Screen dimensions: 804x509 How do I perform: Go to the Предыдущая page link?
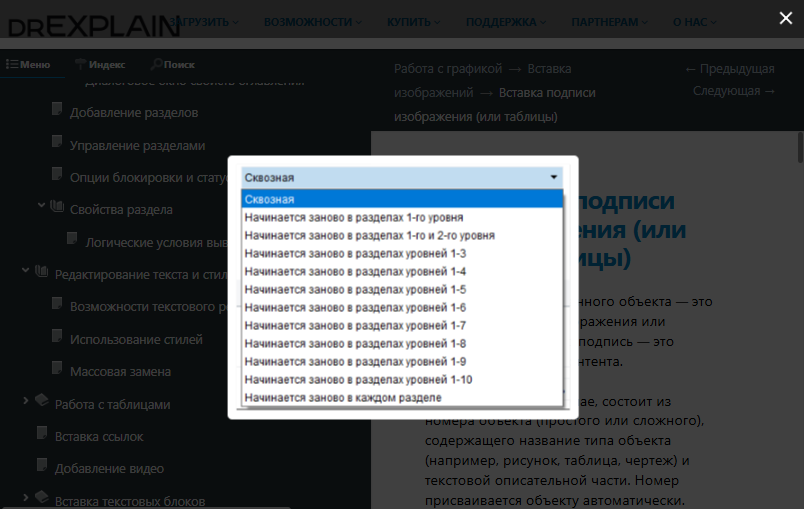click(x=730, y=69)
